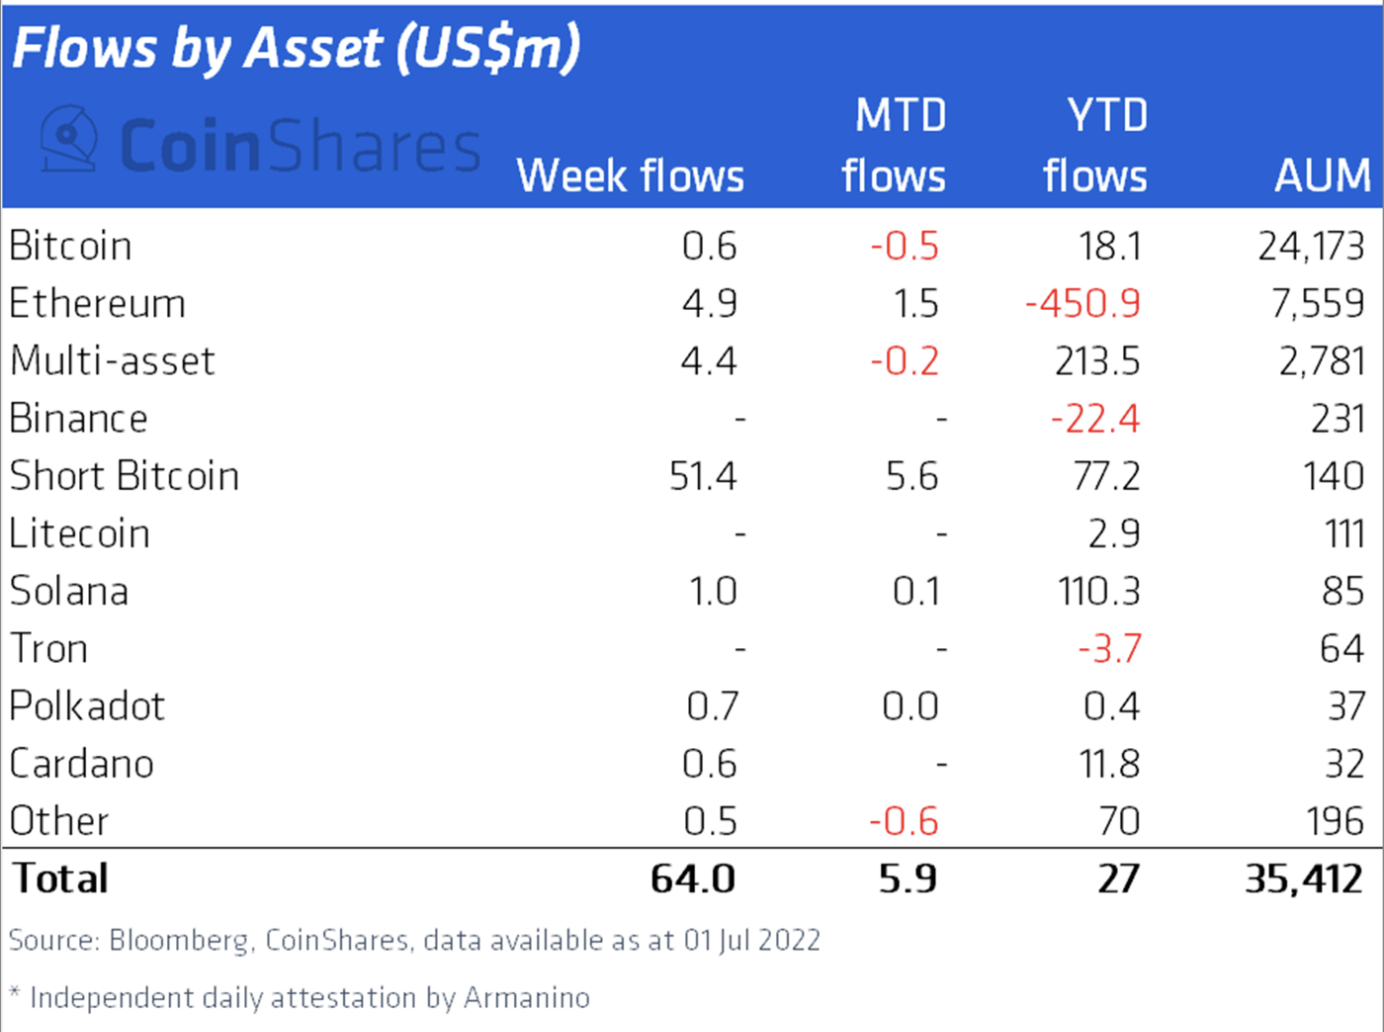
Task: Select the Week flows column header
Action: (x=630, y=176)
